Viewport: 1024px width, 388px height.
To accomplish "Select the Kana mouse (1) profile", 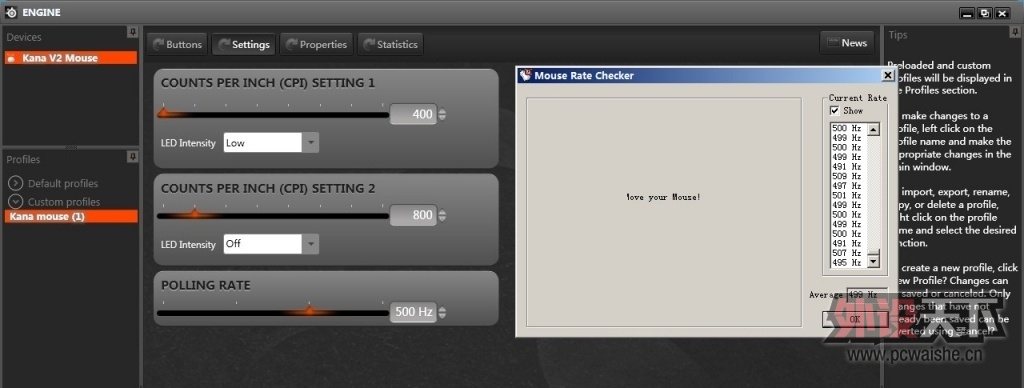I will pos(71,216).
